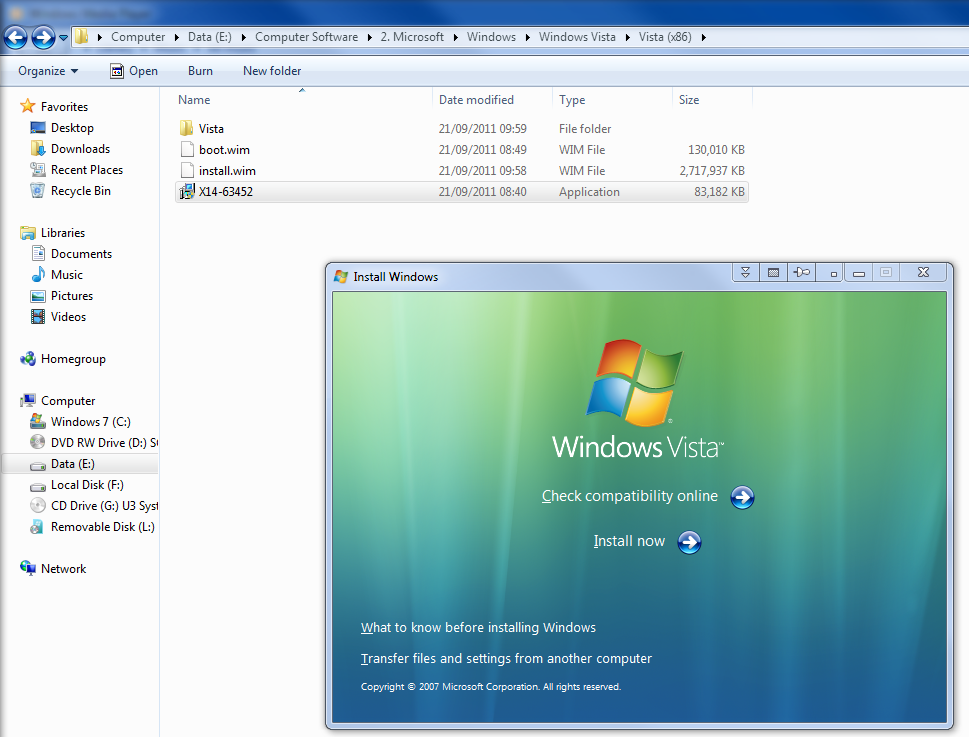Open Favorites in the navigation pane
Screen dimensions: 969x737
pos(64,107)
